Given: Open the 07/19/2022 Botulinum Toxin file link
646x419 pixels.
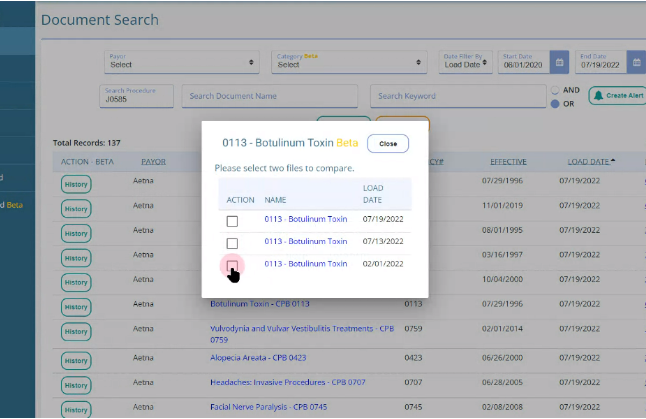Looking at the screenshot, I should [305, 220].
